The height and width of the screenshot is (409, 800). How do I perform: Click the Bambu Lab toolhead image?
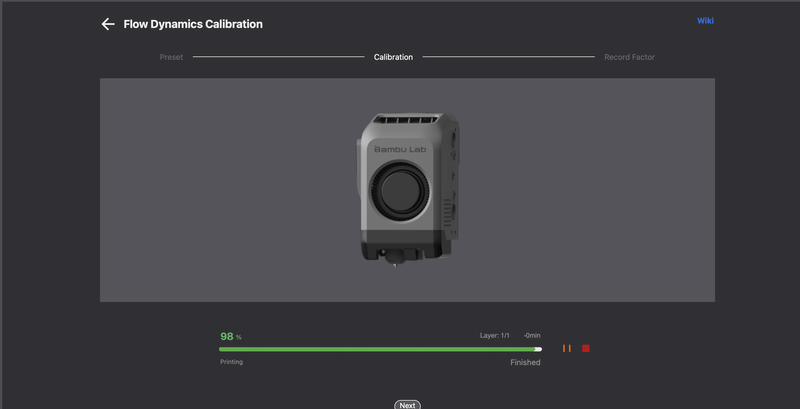click(408, 190)
